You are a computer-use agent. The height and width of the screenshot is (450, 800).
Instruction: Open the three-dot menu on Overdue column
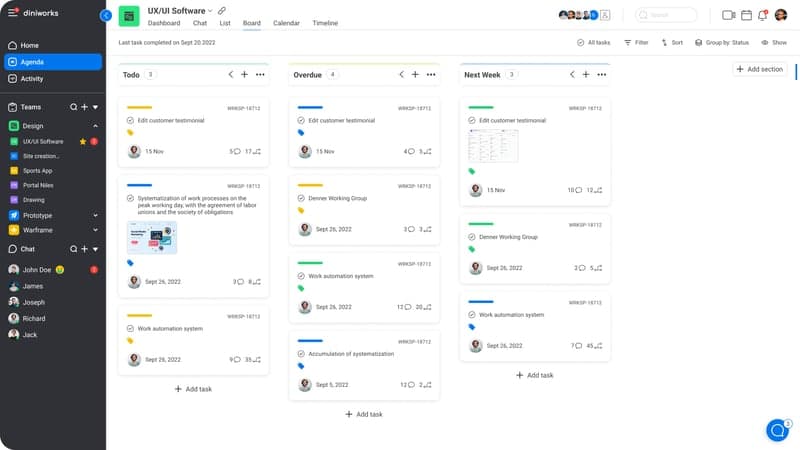pyautogui.click(x=431, y=74)
